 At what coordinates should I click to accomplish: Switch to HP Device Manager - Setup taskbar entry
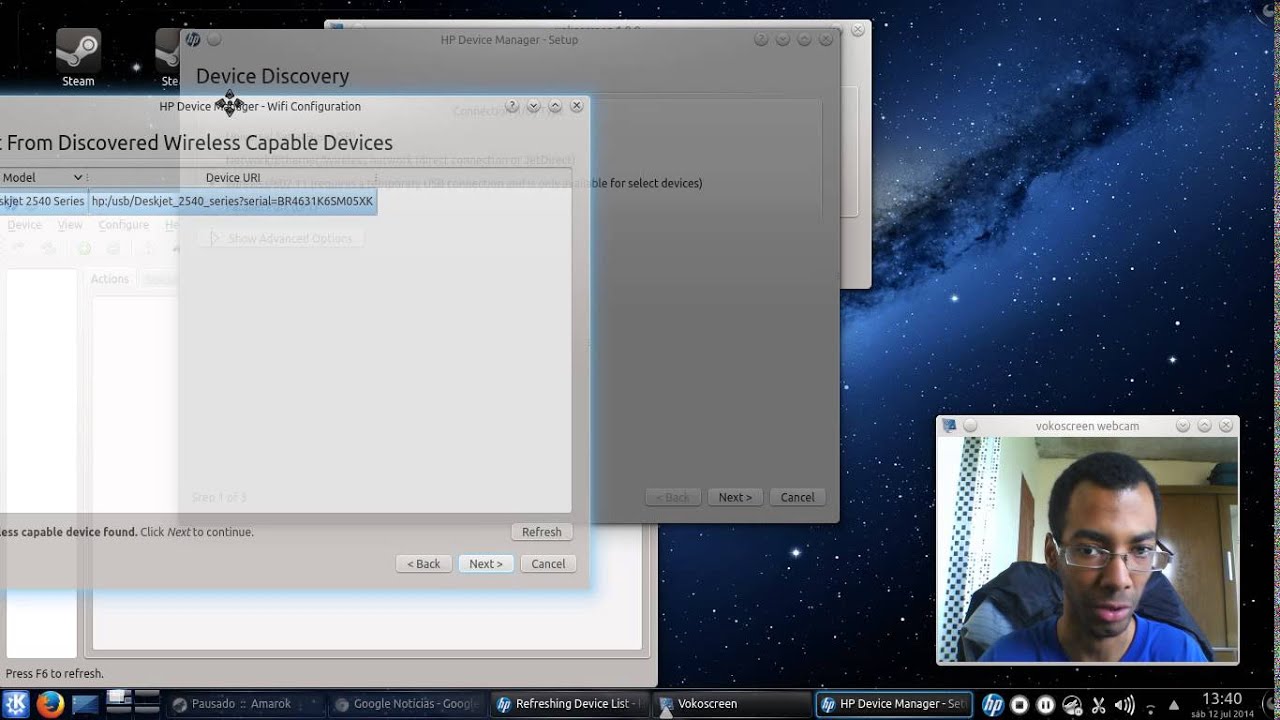coord(894,704)
